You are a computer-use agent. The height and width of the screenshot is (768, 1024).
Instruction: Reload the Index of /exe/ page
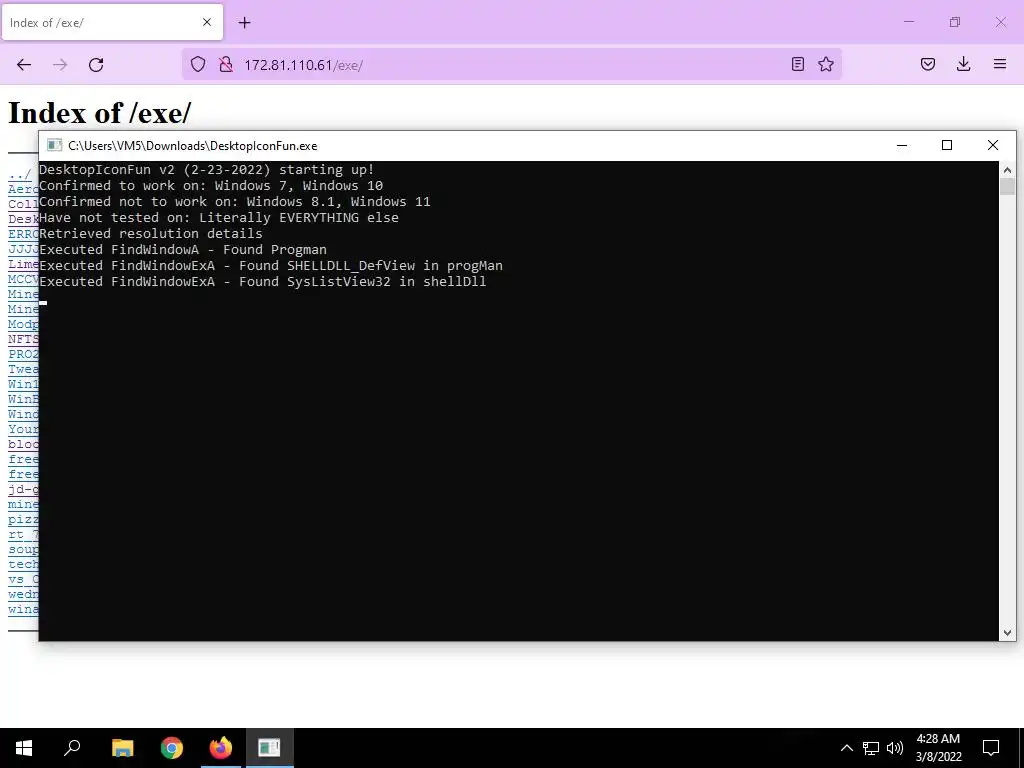pos(96,64)
